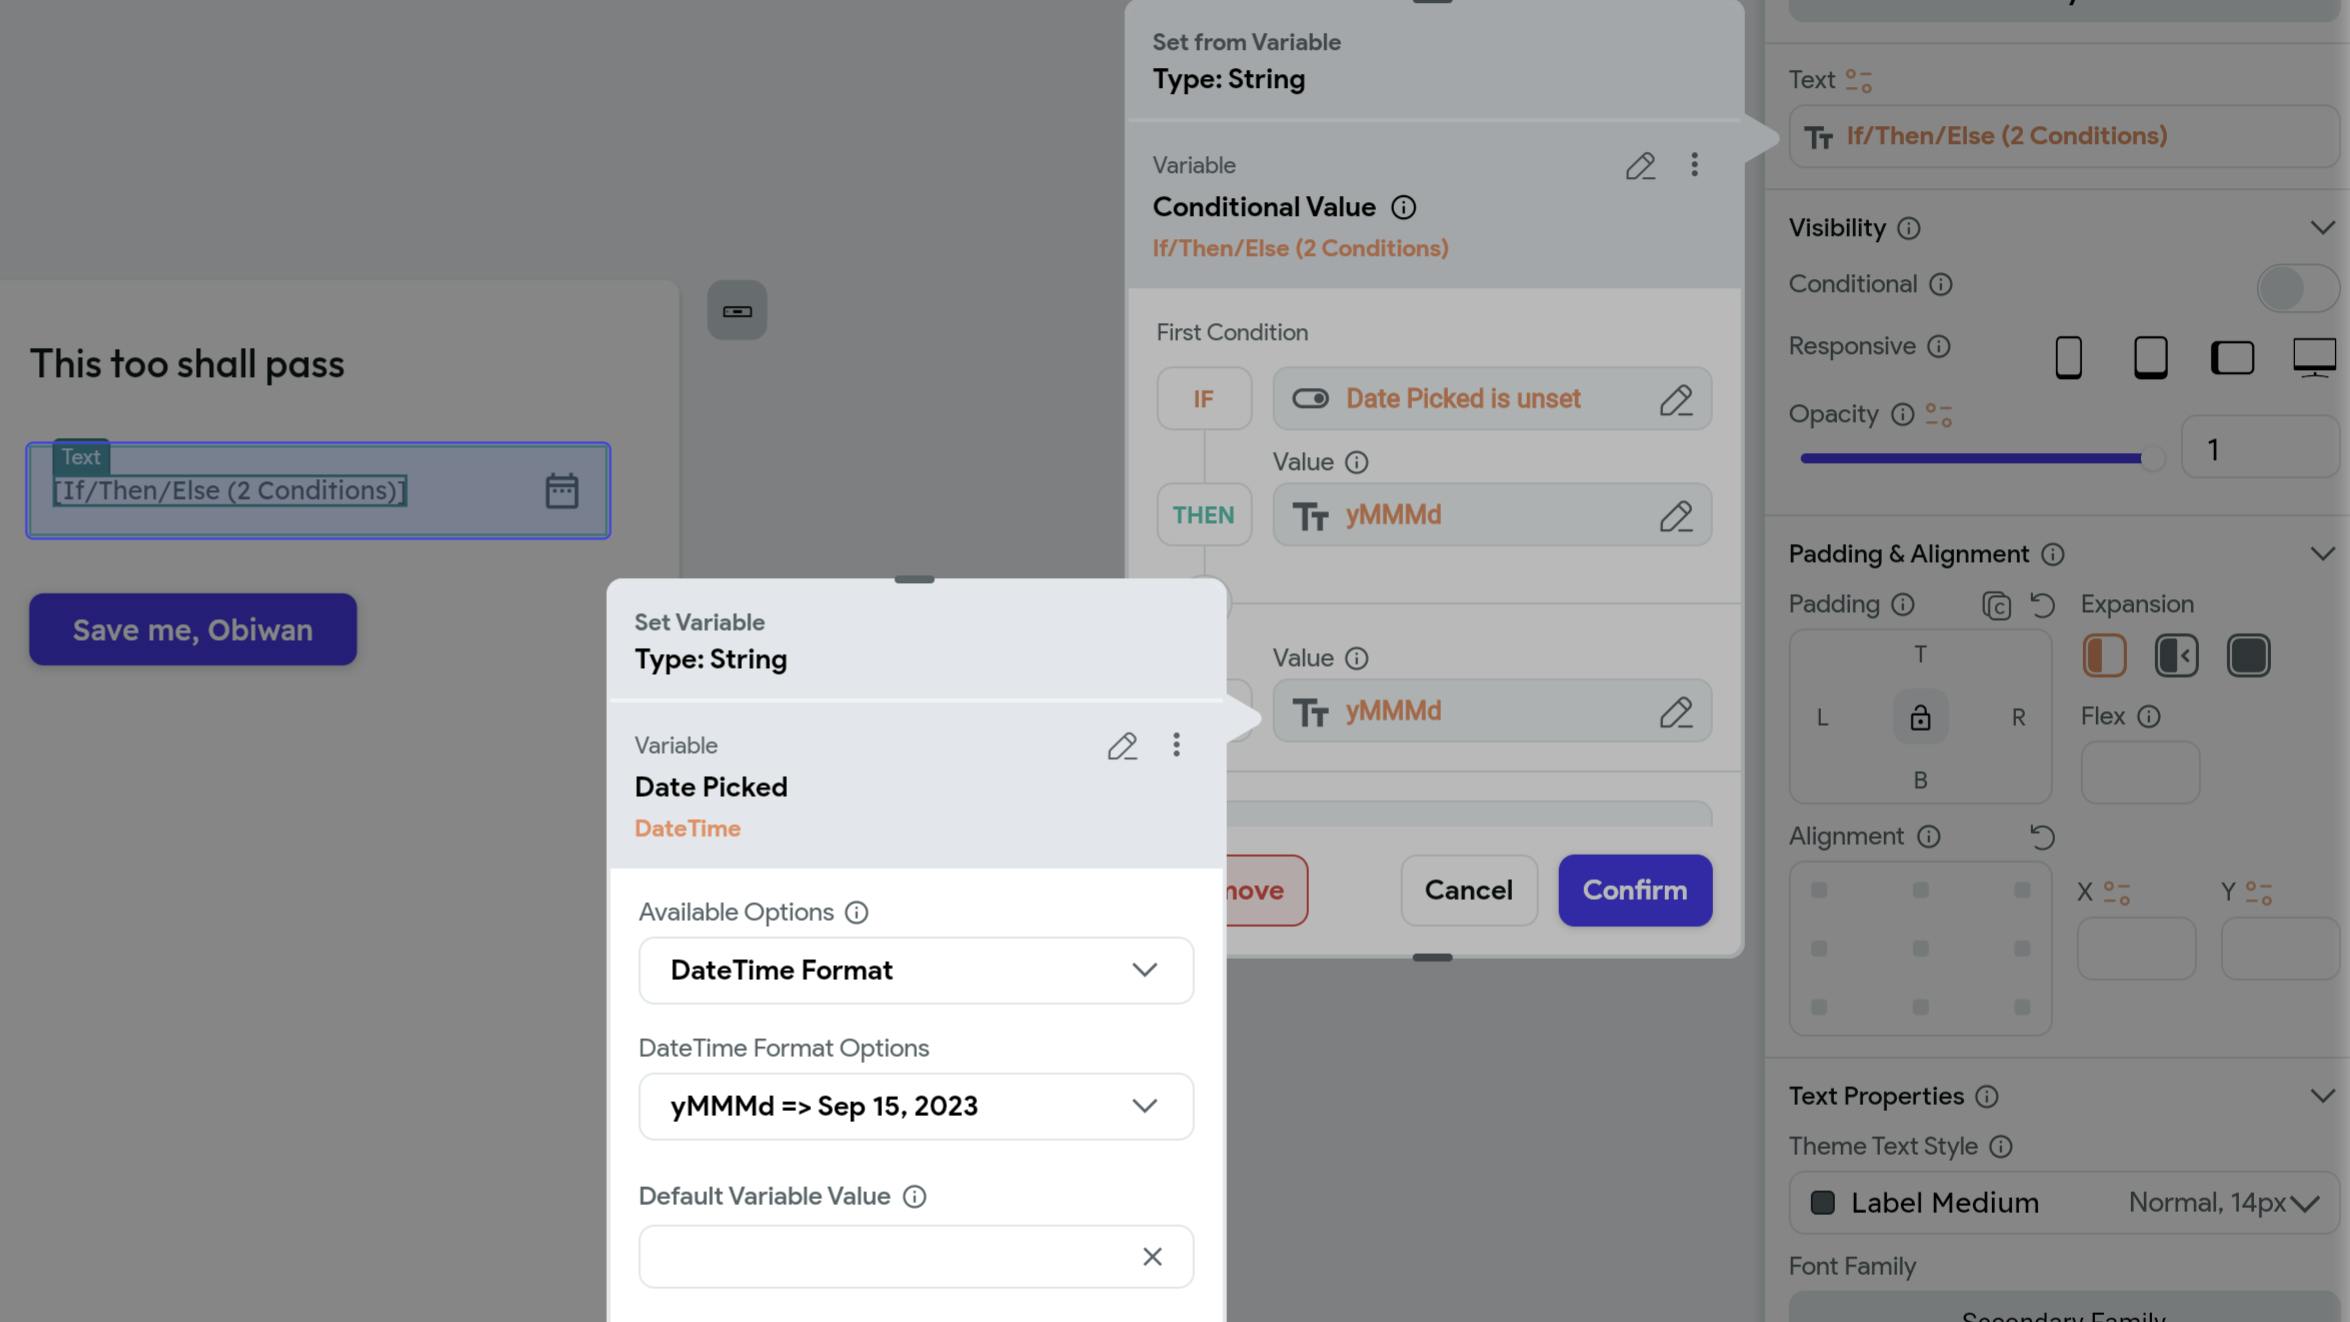The height and width of the screenshot is (1322, 2350).
Task: Open the Available Options DateTime Format dropdown
Action: [x=915, y=971]
